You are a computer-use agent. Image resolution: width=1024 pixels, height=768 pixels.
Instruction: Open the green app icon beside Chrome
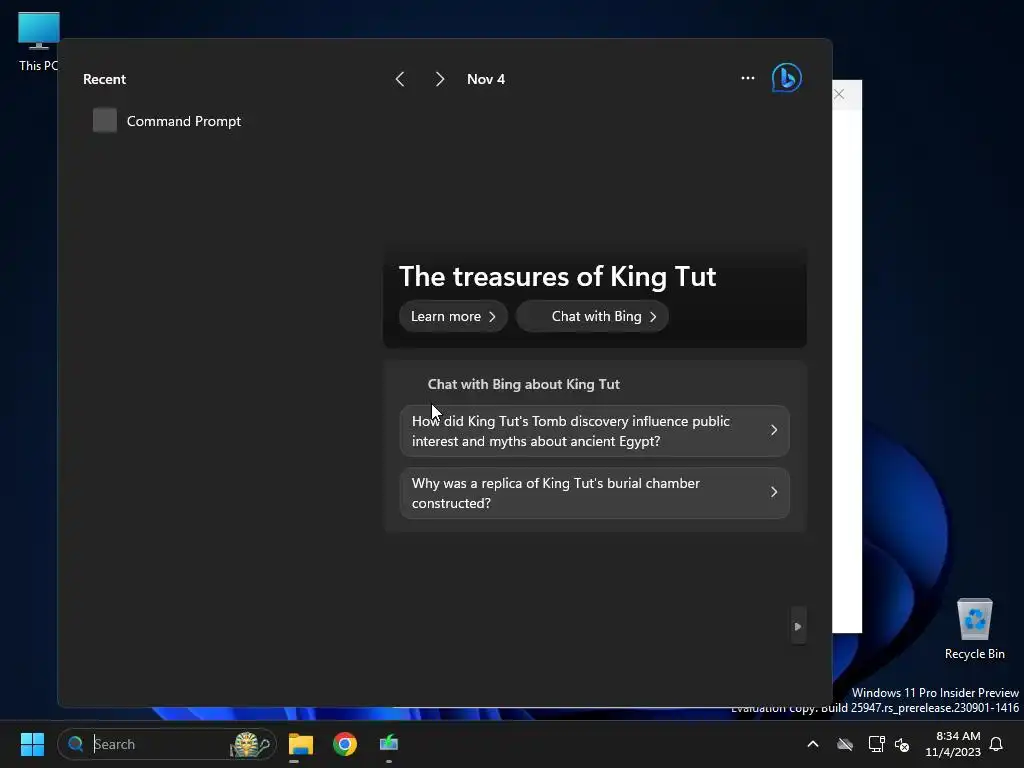pyautogui.click(x=389, y=743)
